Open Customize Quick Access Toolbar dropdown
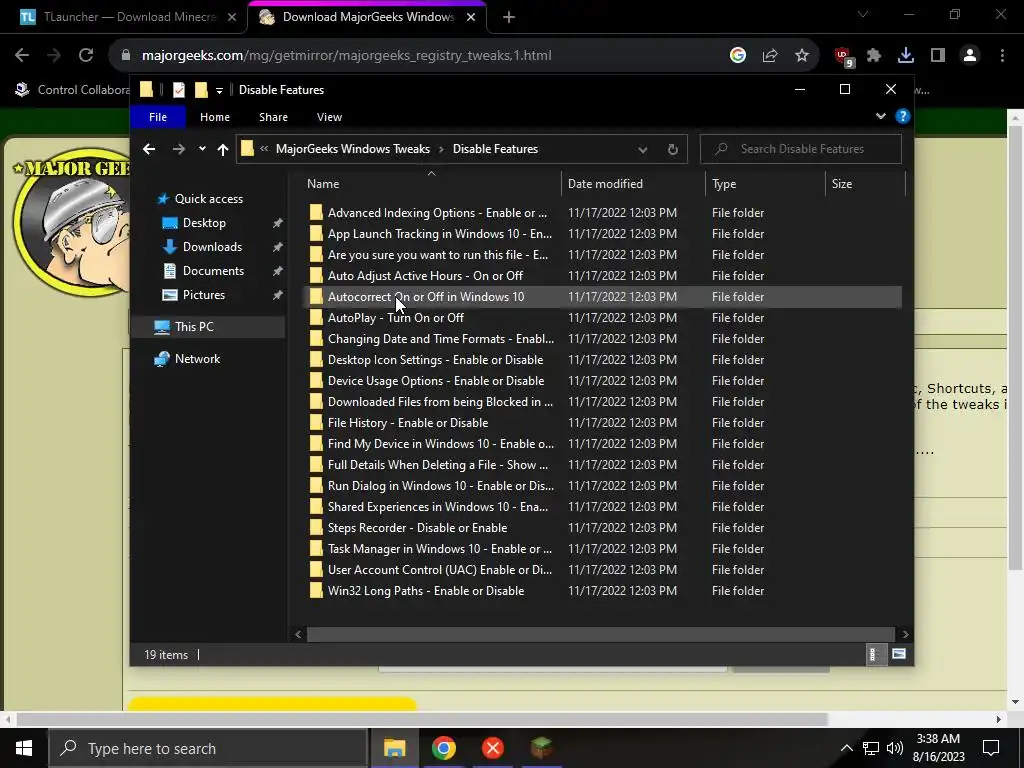The width and height of the screenshot is (1024, 768). (x=219, y=90)
